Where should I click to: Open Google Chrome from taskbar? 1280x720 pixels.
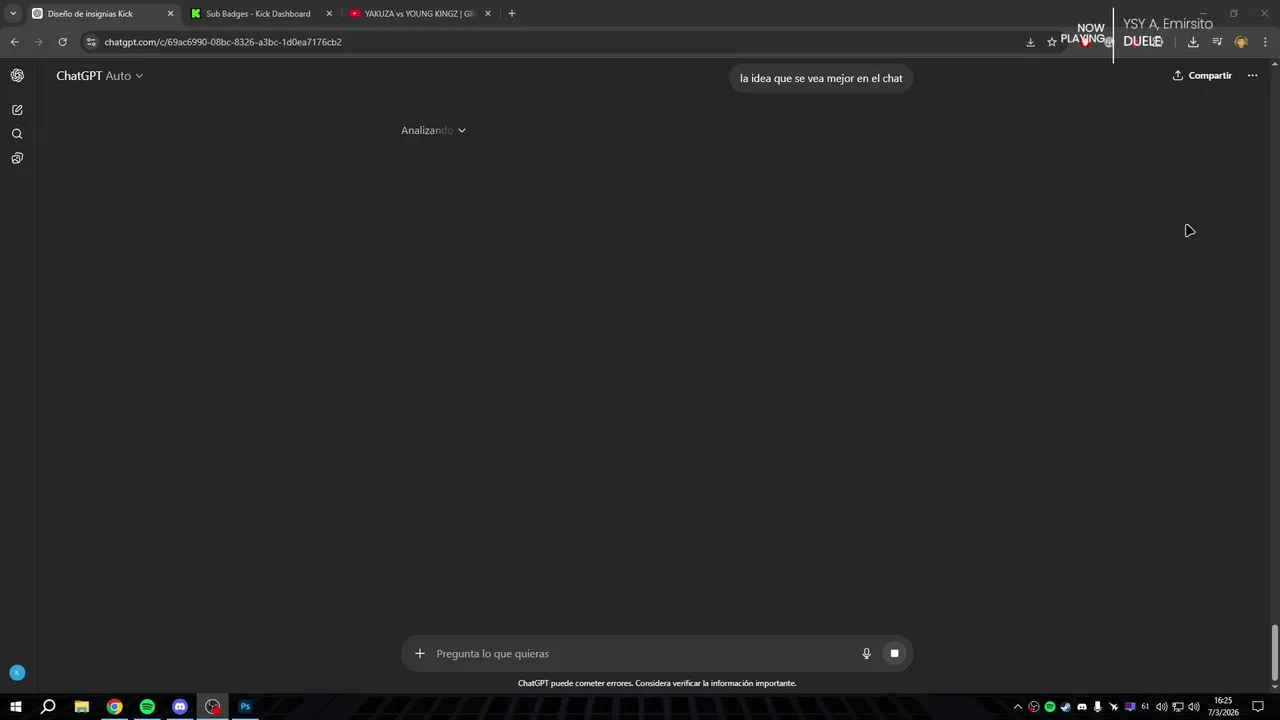[115, 707]
